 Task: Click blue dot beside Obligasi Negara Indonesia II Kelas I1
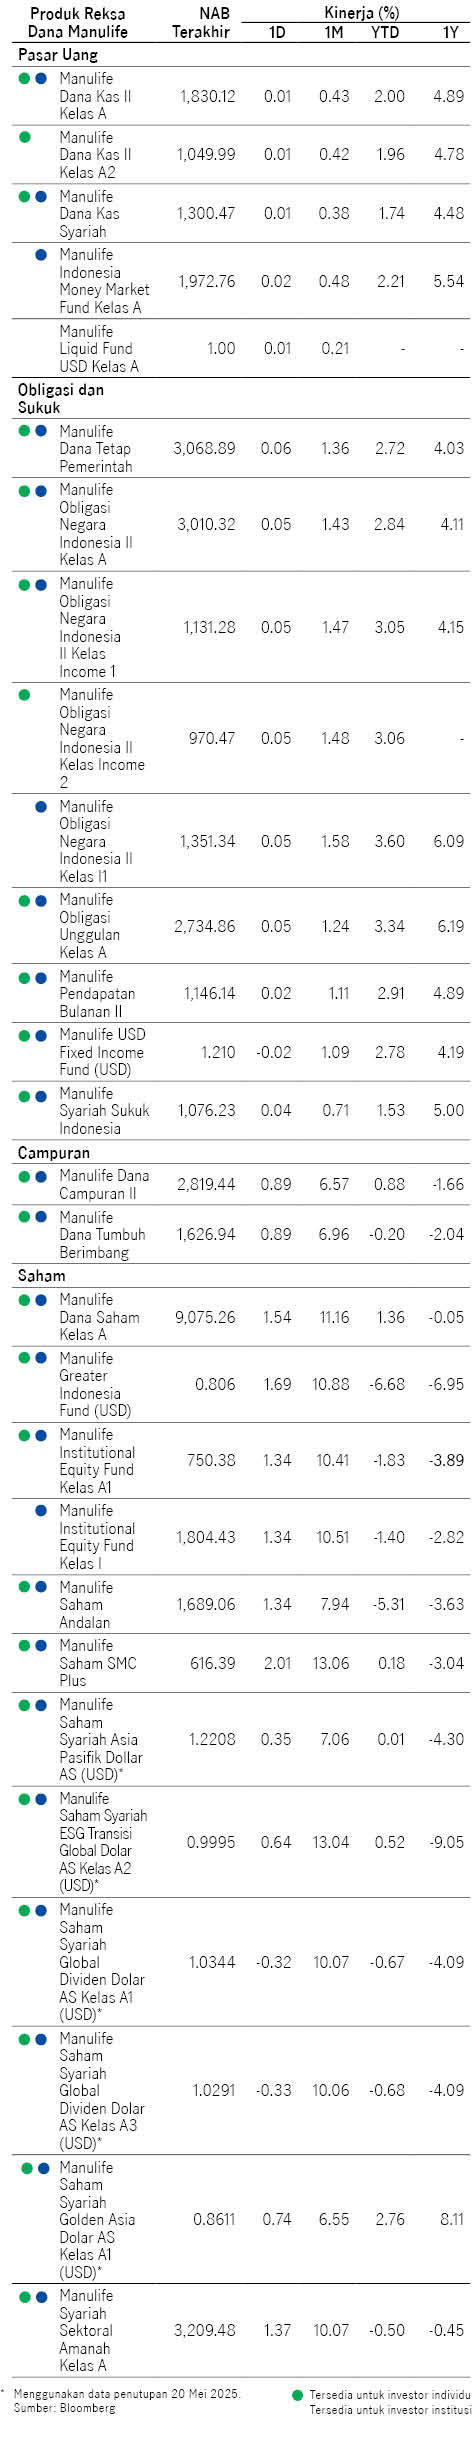41,806
